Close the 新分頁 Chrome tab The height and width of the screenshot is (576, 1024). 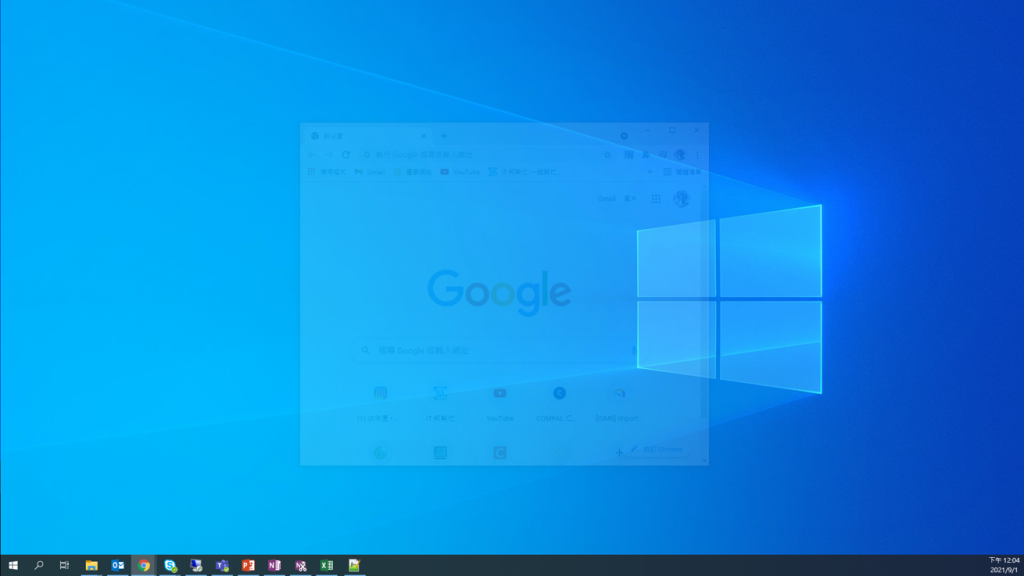[423, 136]
